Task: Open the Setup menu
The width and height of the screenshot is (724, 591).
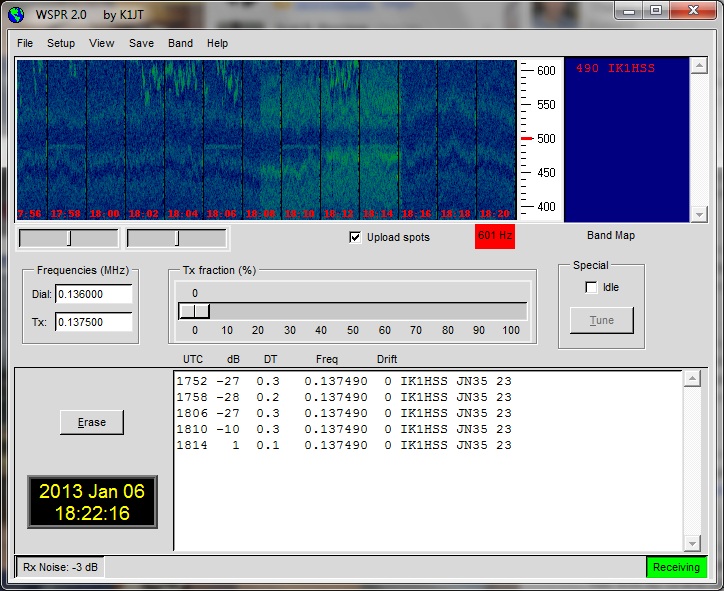Action: 61,43
